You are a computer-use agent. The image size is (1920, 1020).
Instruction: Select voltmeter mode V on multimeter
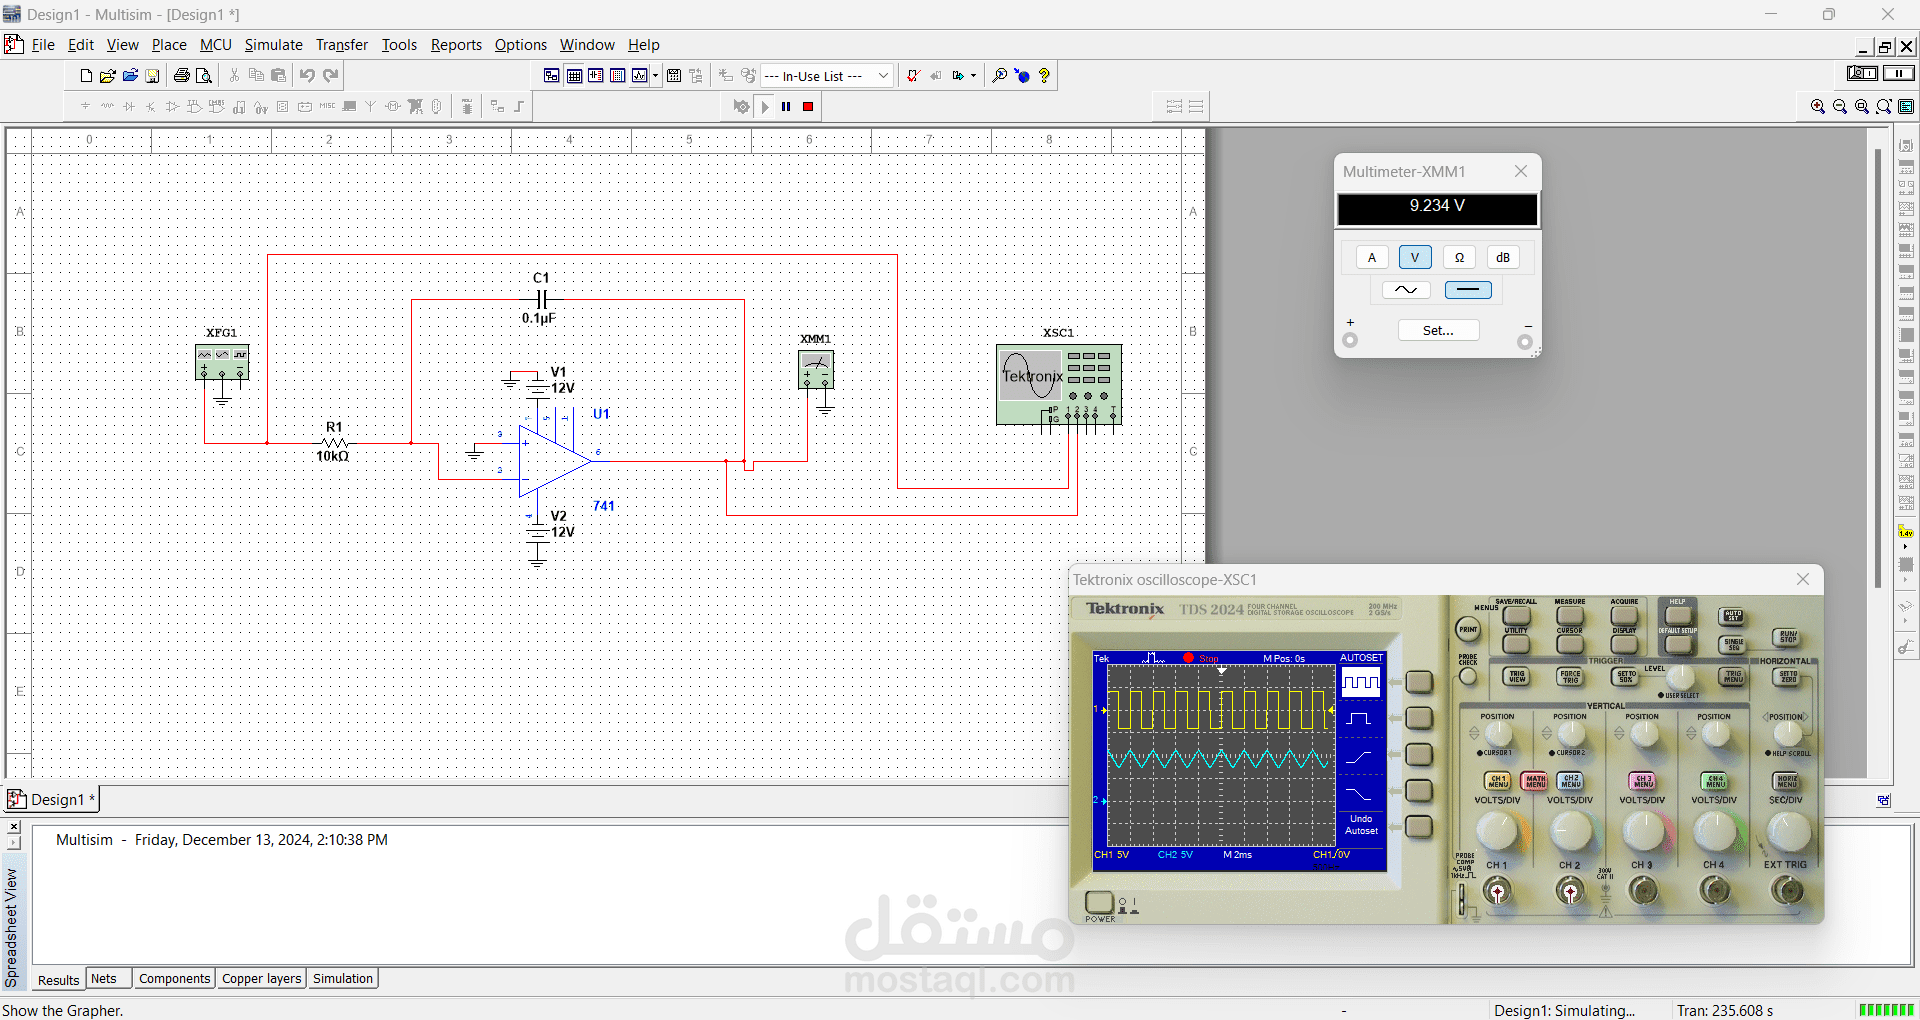click(x=1415, y=258)
